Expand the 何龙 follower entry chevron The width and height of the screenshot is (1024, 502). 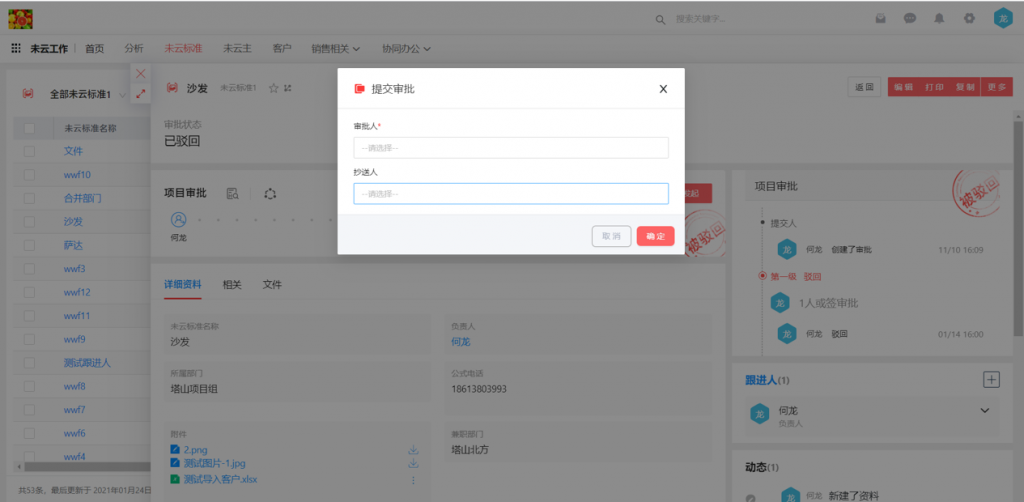pyautogui.click(x=984, y=411)
